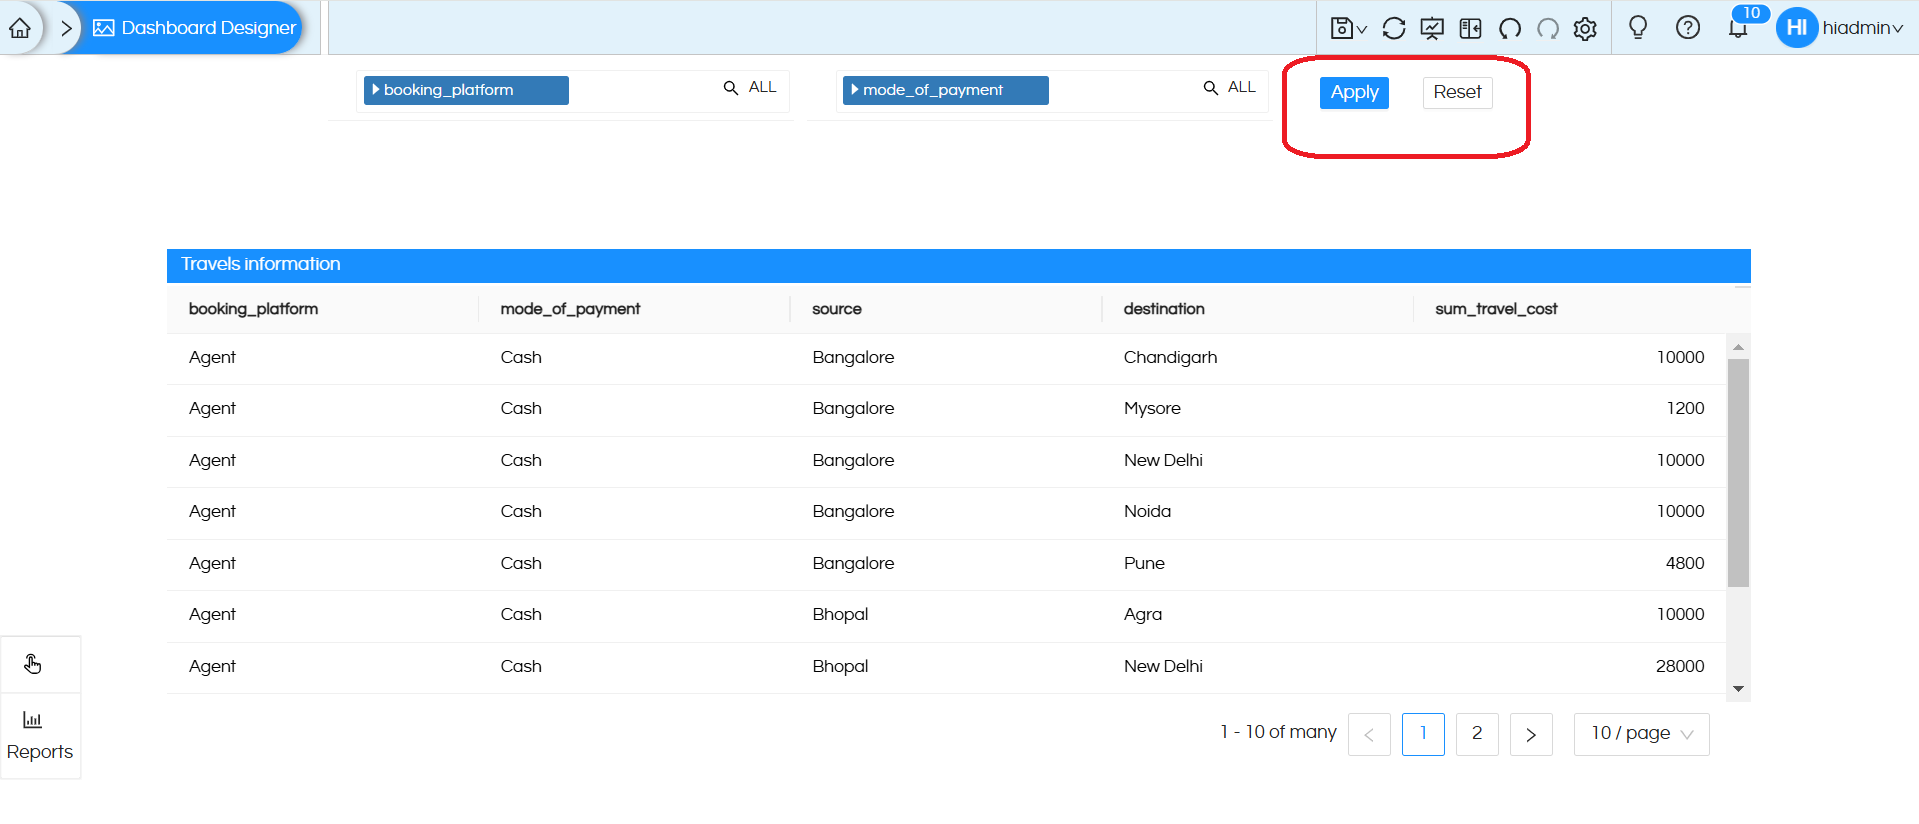Open notifications bell icon
Screen dimensions: 1919x824
click(x=1738, y=28)
